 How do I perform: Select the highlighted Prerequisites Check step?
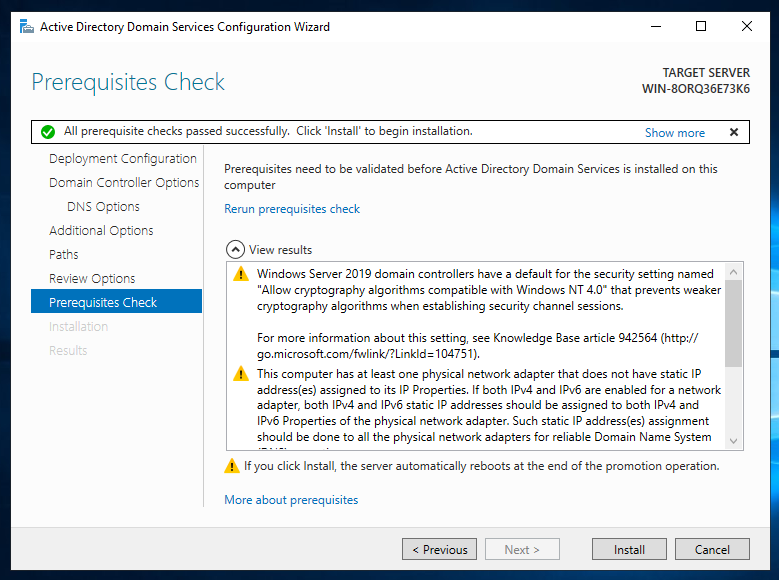(x=116, y=302)
